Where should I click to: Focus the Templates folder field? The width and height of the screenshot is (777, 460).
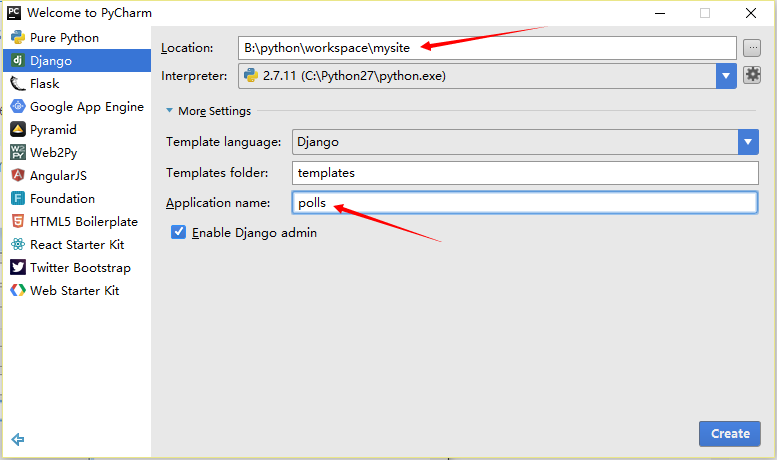coord(525,172)
